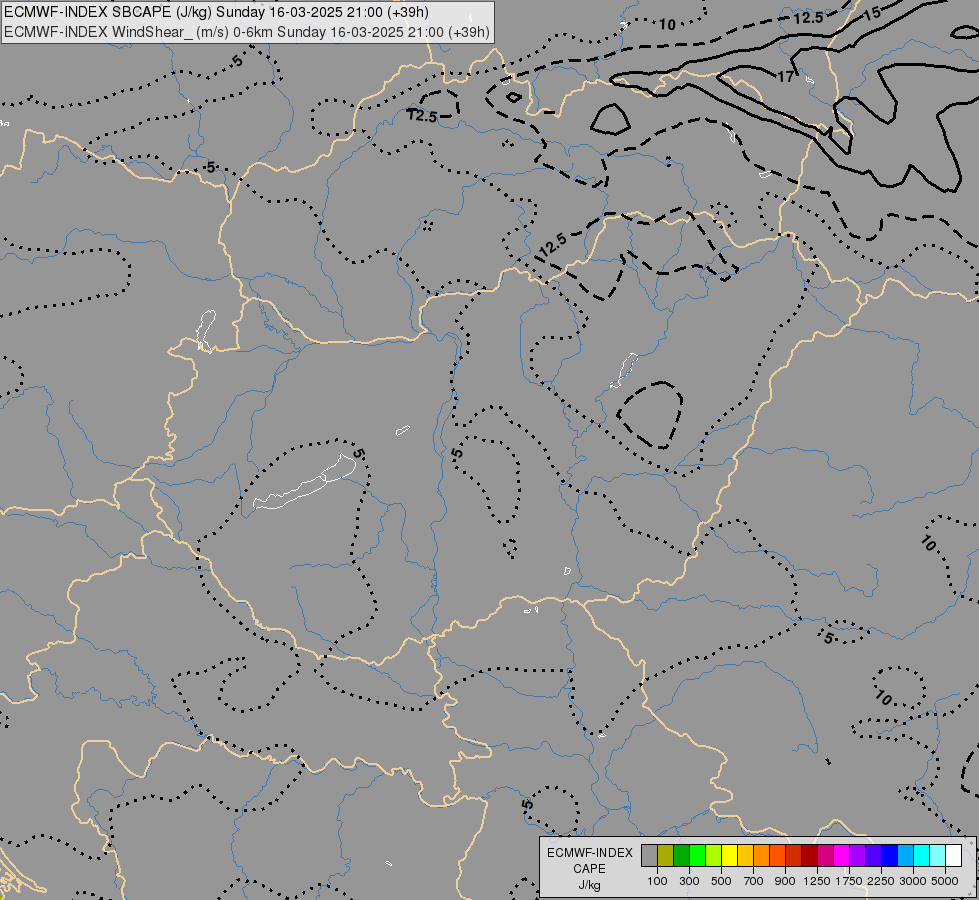Click the legend value 1750
This screenshot has width=979, height=900.
coord(849,881)
